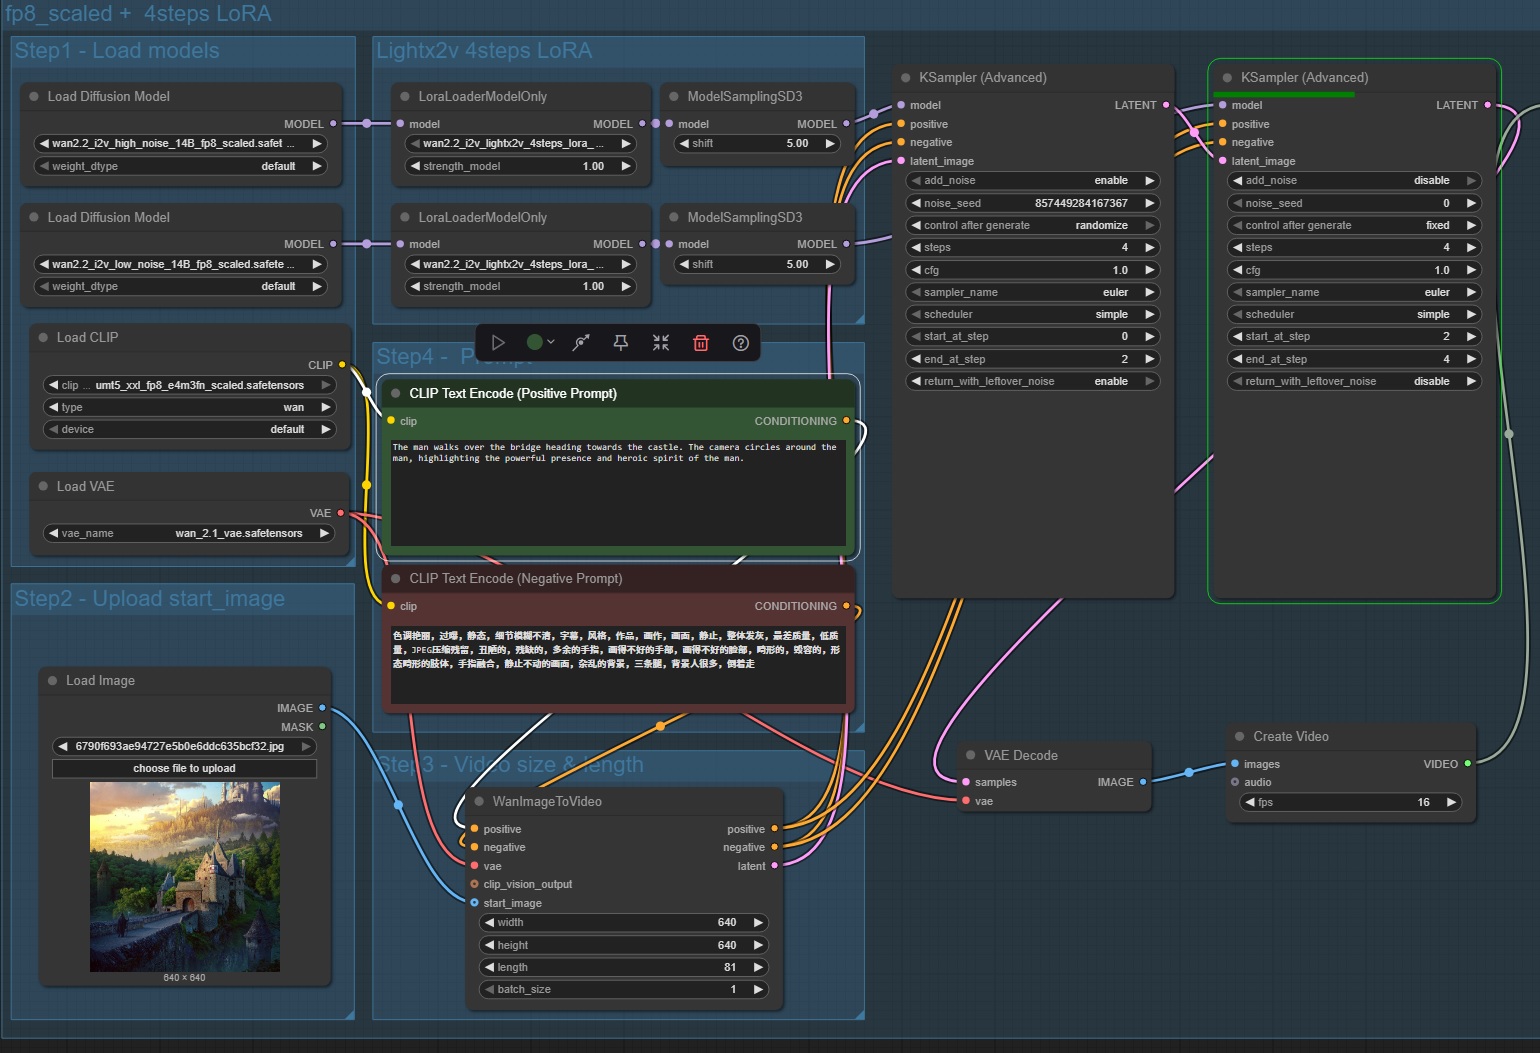The image size is (1540, 1053).
Task: Delete selected node with the red trash icon
Action: pyautogui.click(x=701, y=343)
